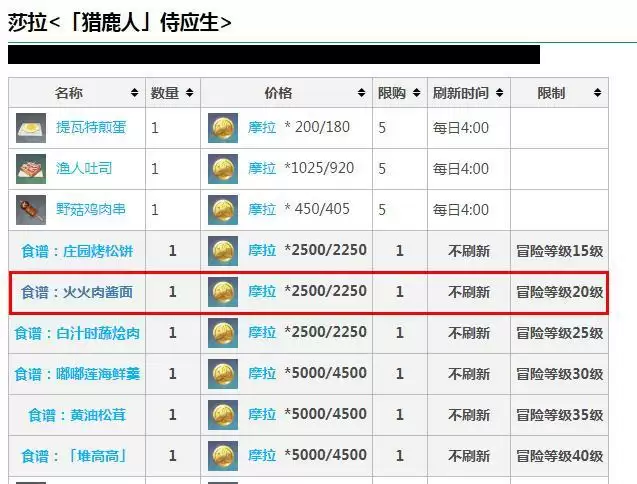Sort table by 限购 column arrows
The image size is (637, 484).
[416, 93]
